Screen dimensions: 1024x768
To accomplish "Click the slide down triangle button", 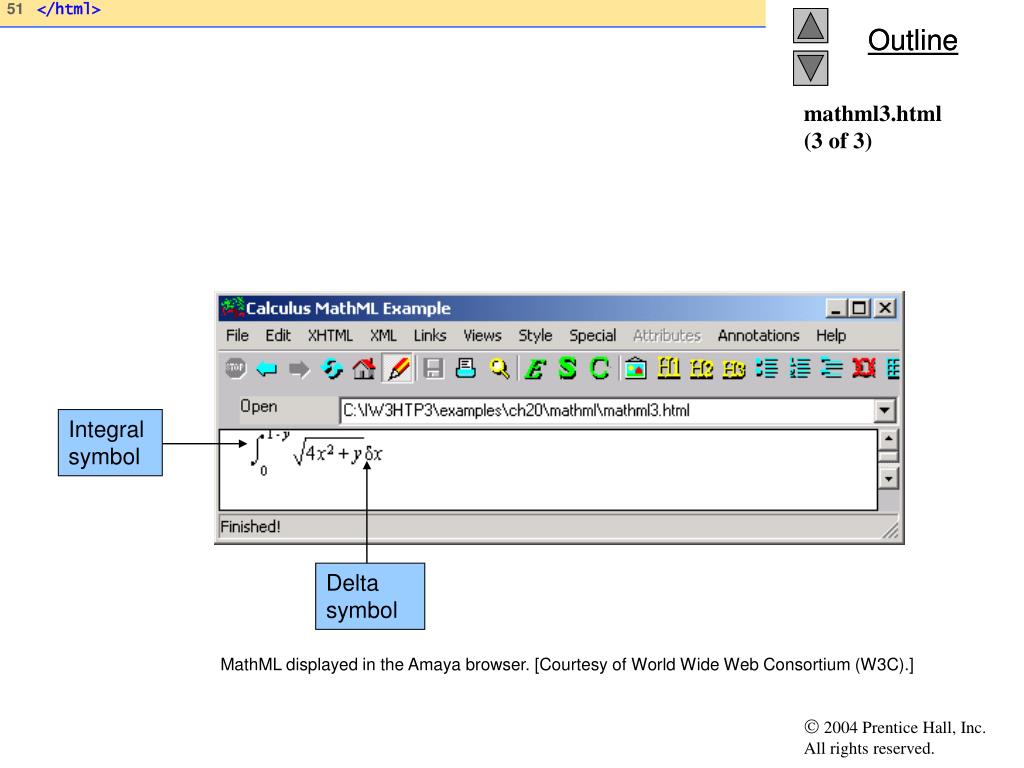I will pos(810,68).
